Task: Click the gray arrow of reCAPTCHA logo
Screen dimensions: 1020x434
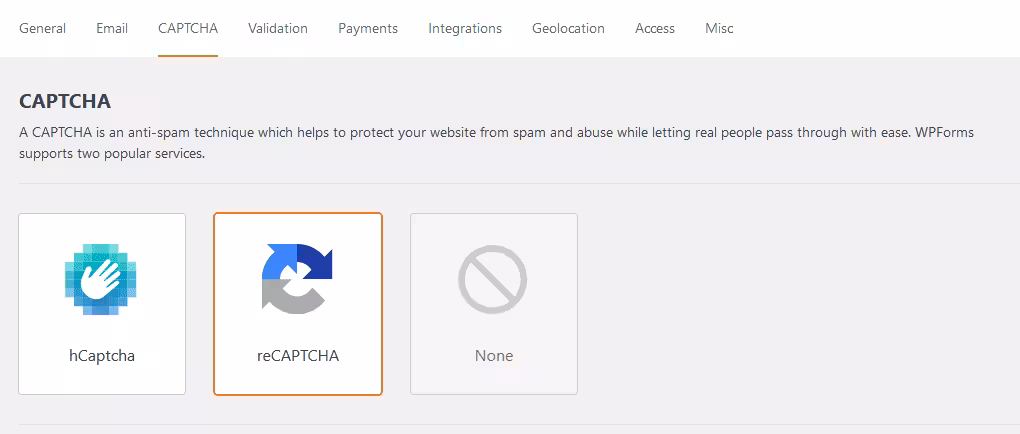Action: tap(290, 297)
